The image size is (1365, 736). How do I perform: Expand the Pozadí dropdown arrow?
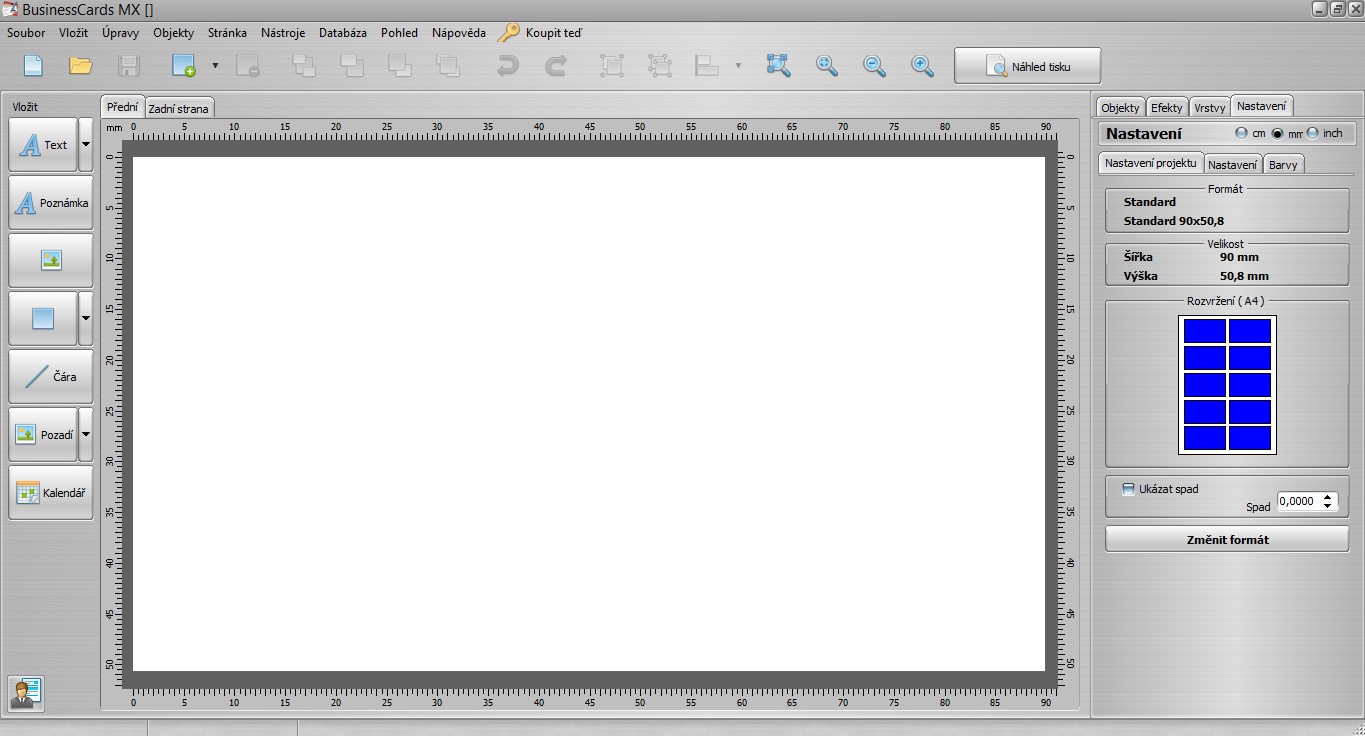[x=85, y=435]
